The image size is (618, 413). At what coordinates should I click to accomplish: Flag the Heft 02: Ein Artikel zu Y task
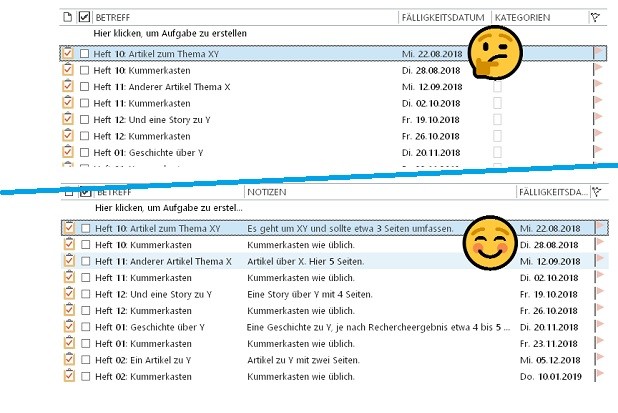coord(600,360)
